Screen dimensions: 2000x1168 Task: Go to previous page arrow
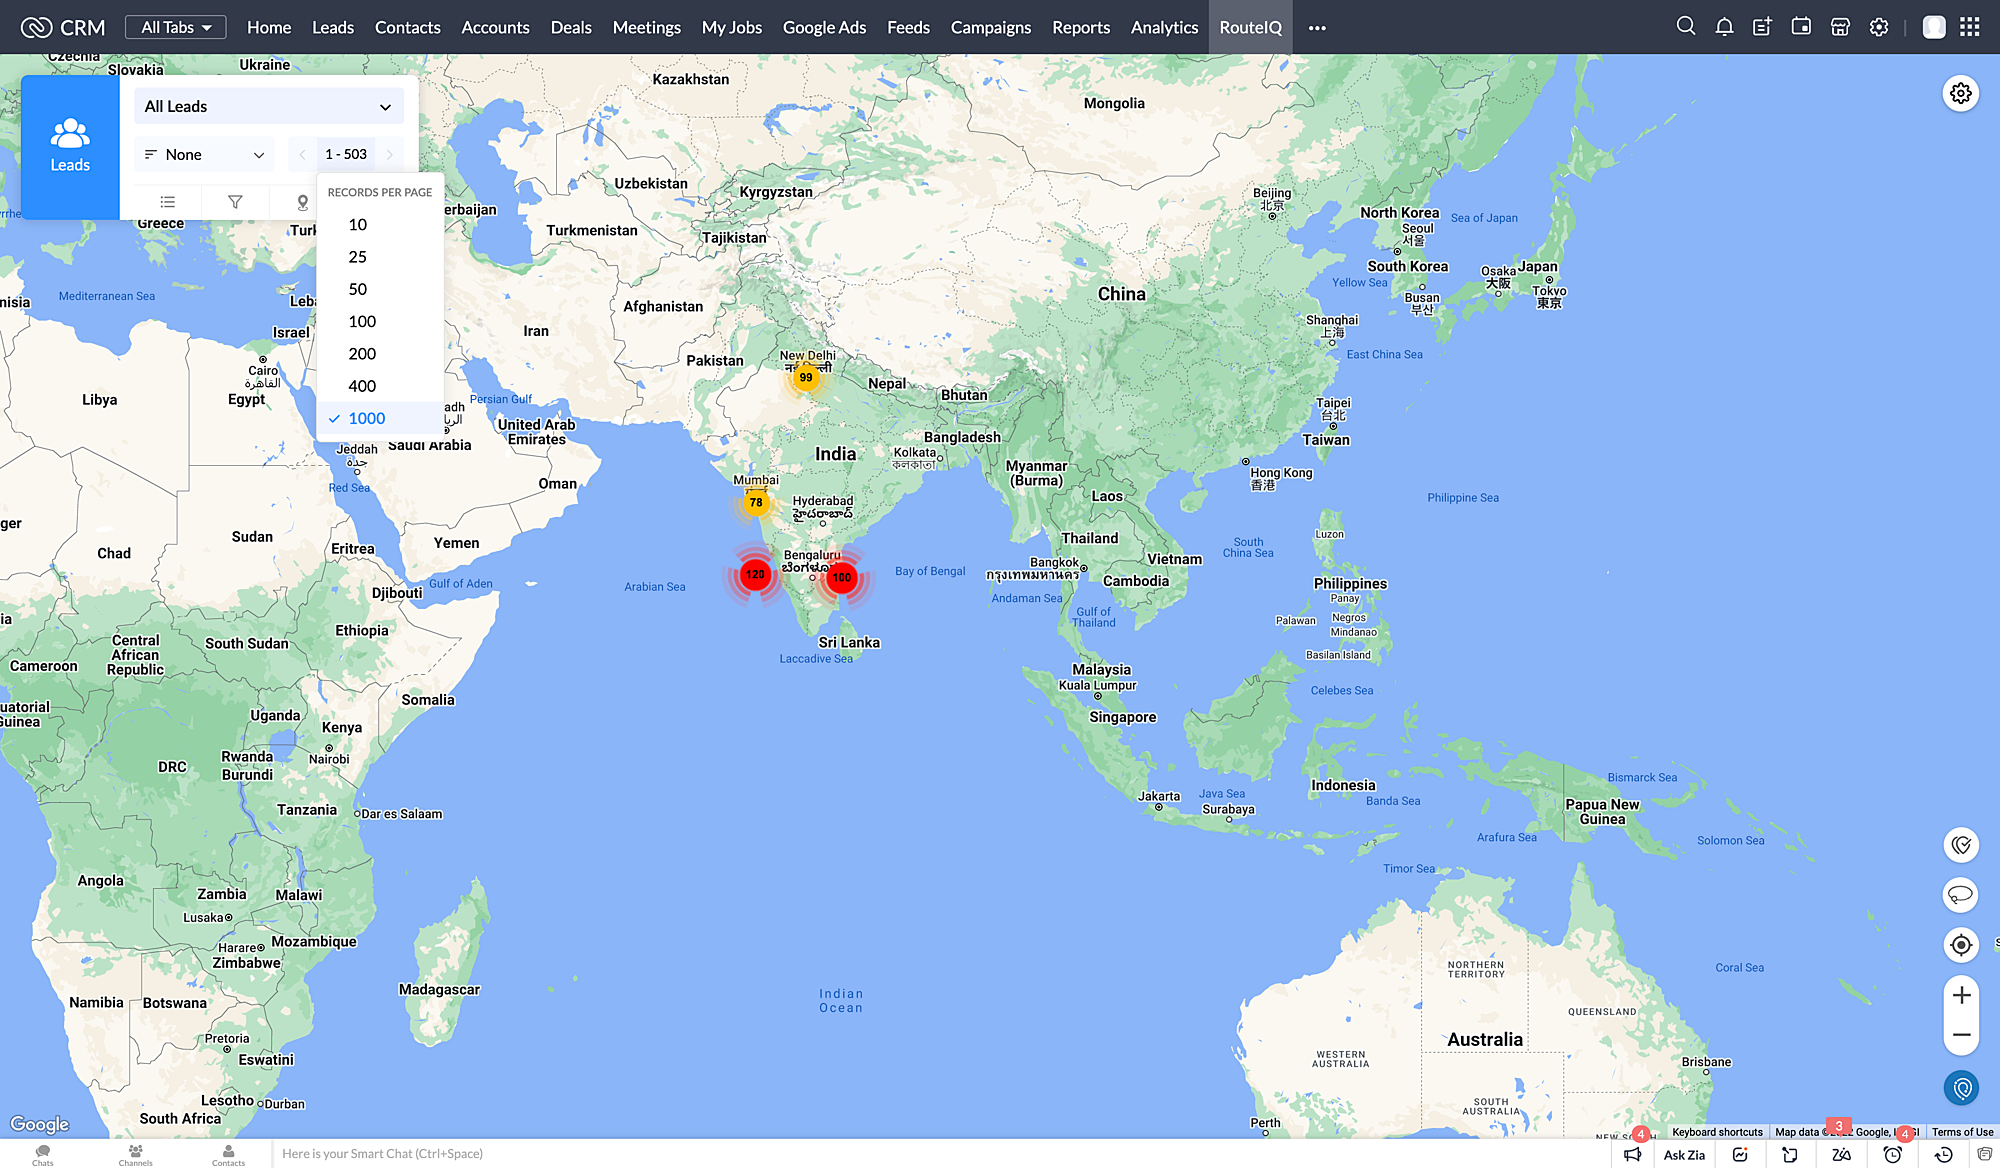[303, 154]
